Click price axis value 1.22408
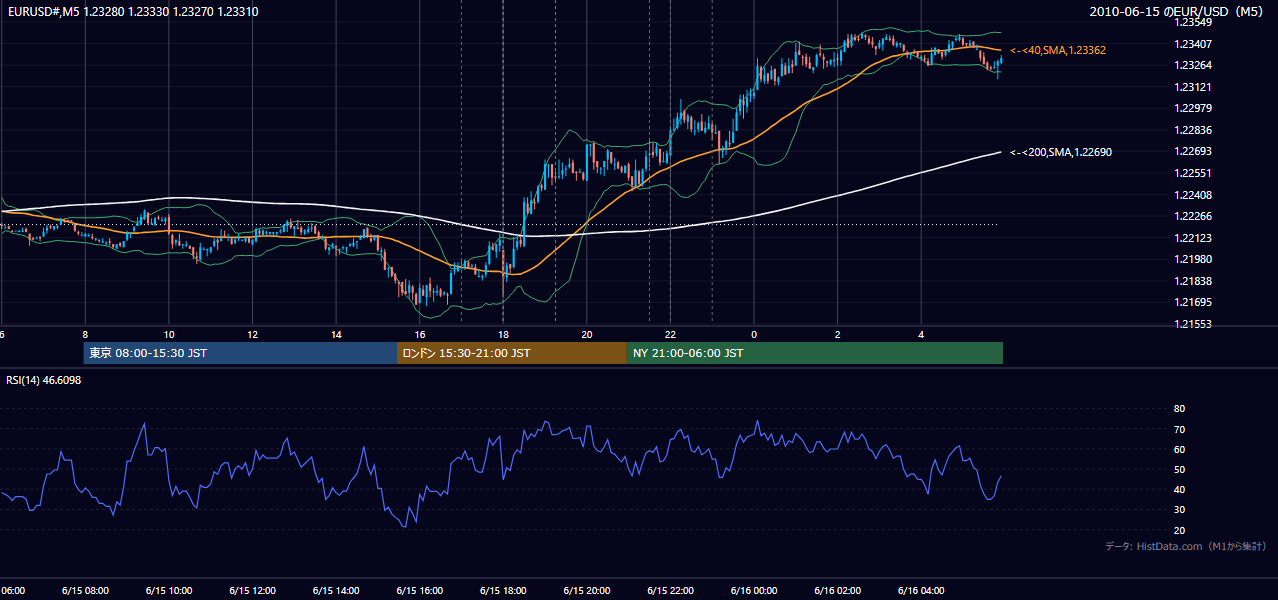This screenshot has height=600, width=1278. point(1193,195)
